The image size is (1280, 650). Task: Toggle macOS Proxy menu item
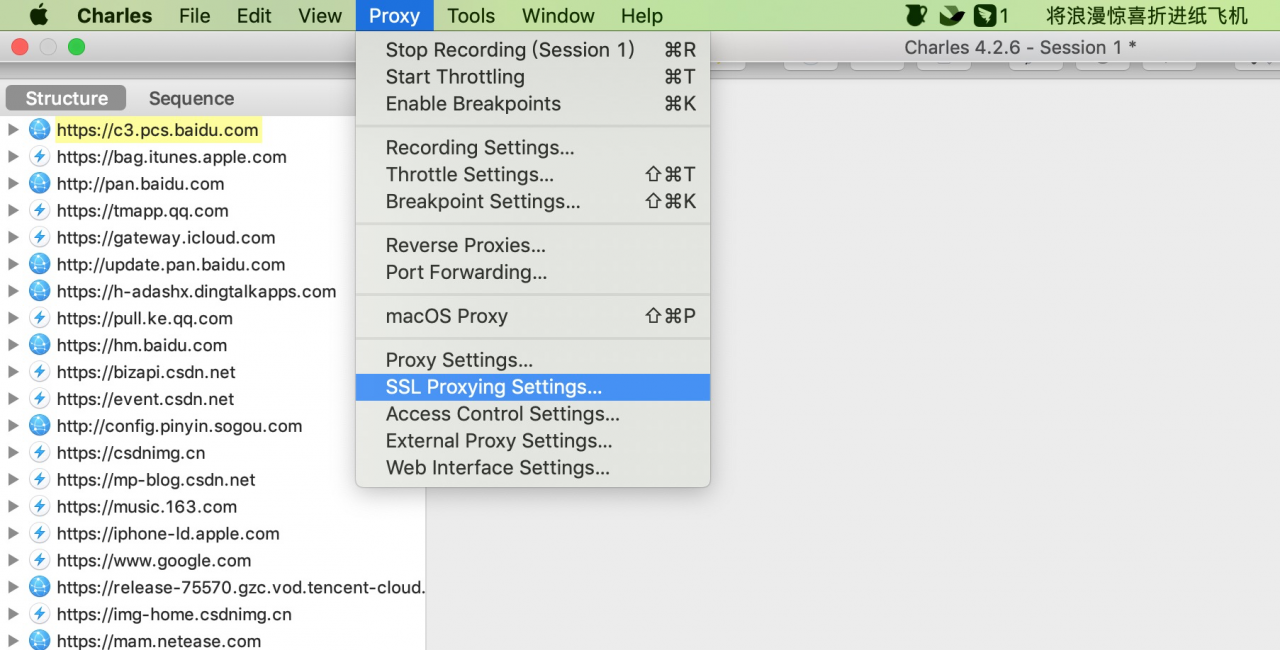pyautogui.click(x=533, y=316)
